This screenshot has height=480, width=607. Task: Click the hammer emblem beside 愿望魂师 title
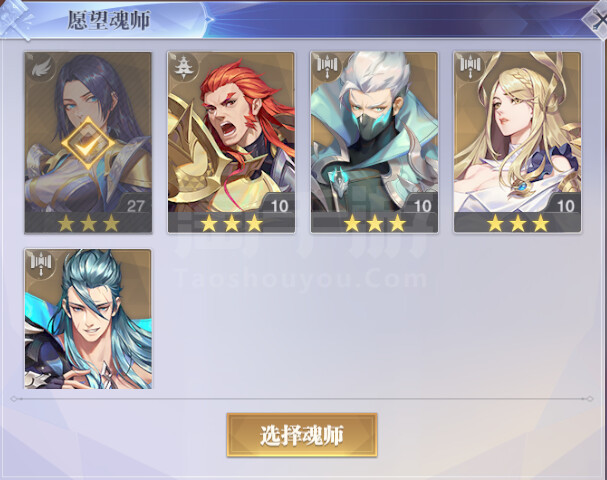[x=16, y=19]
